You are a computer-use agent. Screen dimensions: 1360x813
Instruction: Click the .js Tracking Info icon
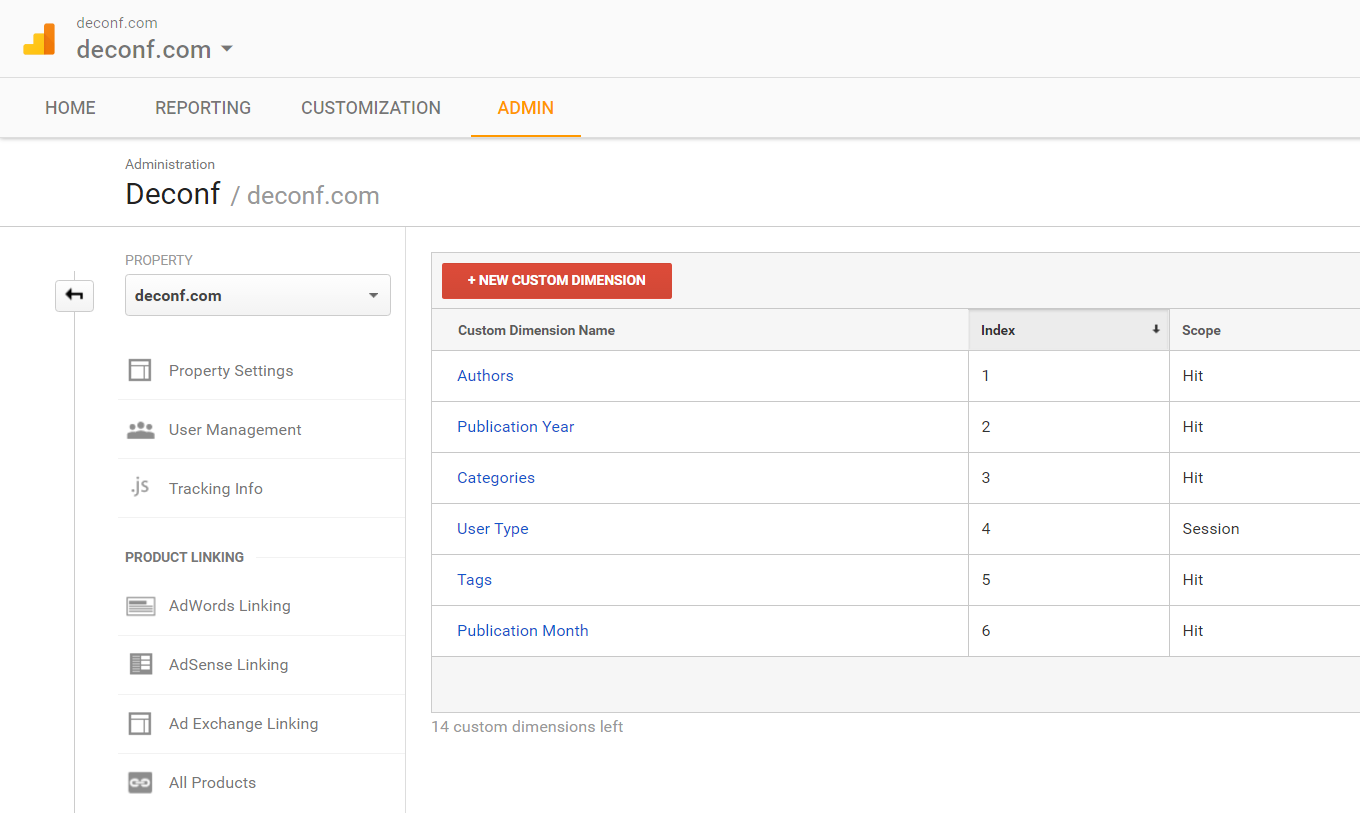pyautogui.click(x=139, y=488)
